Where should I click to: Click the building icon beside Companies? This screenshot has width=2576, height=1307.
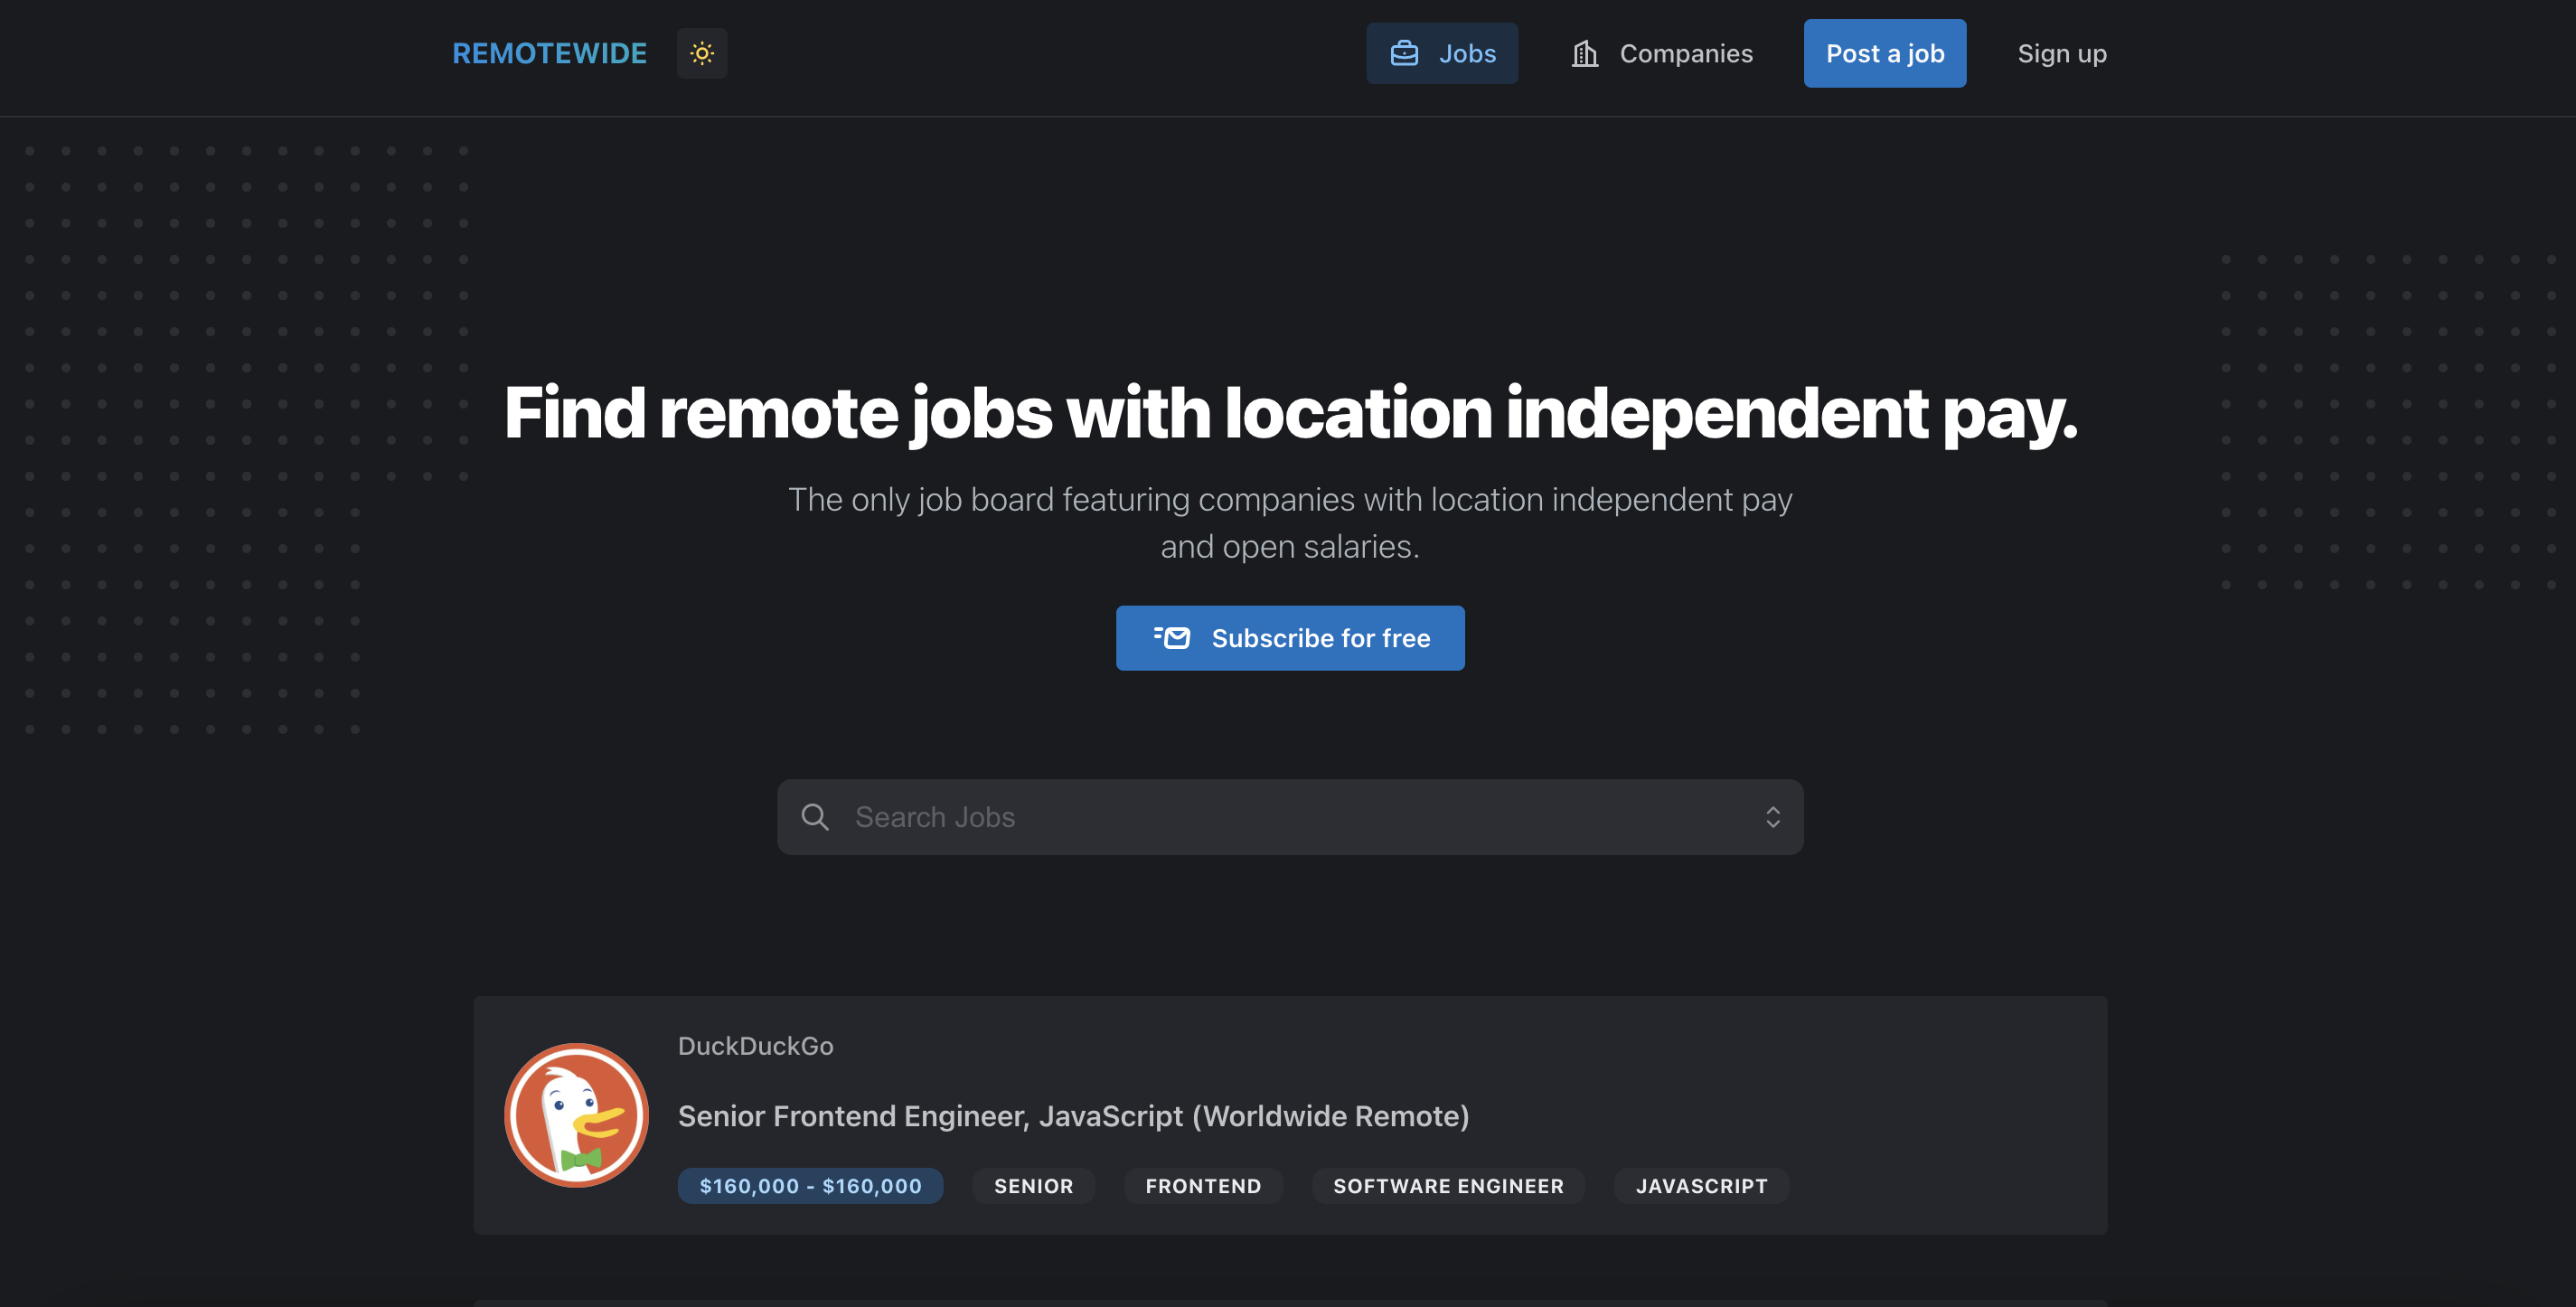click(x=1585, y=53)
